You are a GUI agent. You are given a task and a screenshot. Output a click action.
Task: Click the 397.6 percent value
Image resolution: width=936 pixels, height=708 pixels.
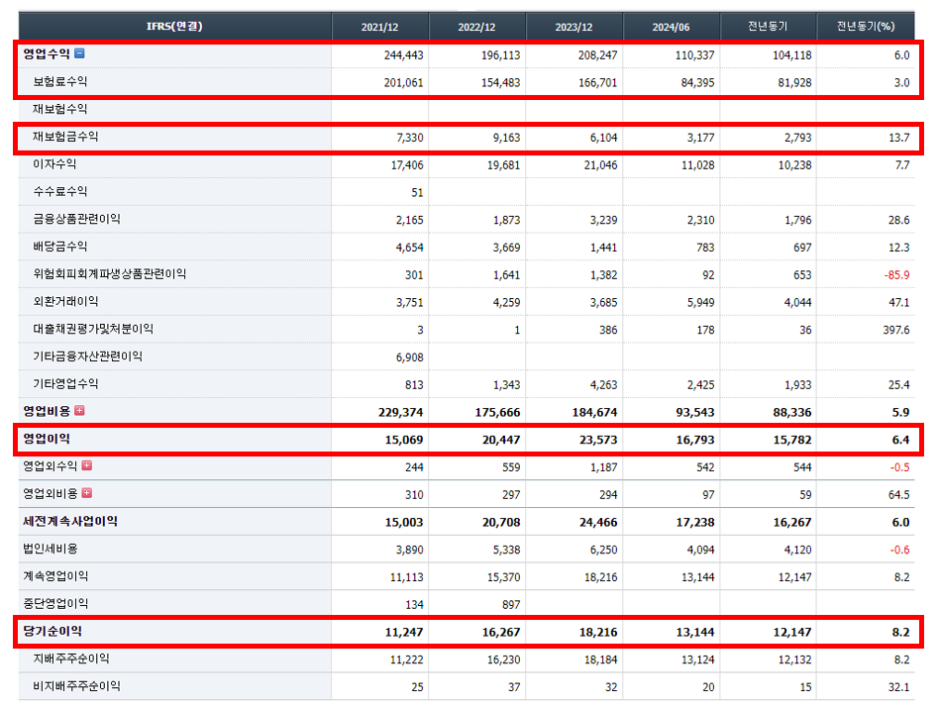click(896, 330)
